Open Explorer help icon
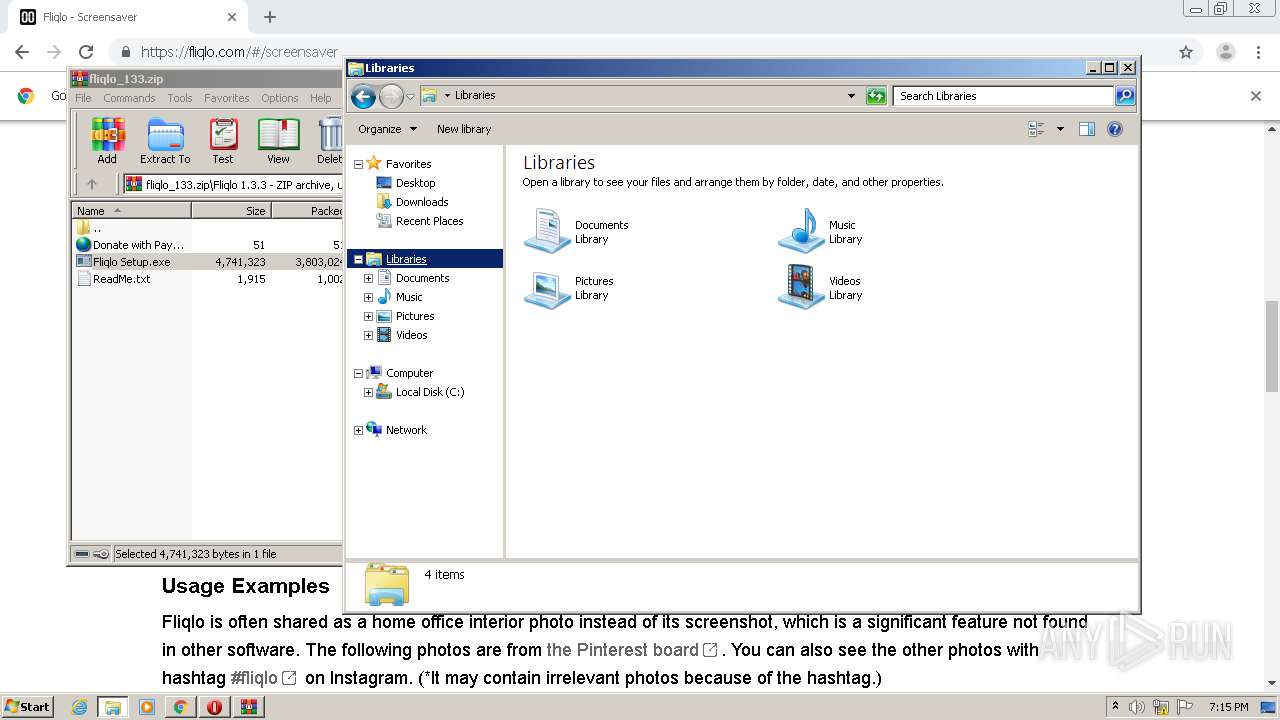Viewport: 1280px width, 720px height. [1115, 129]
